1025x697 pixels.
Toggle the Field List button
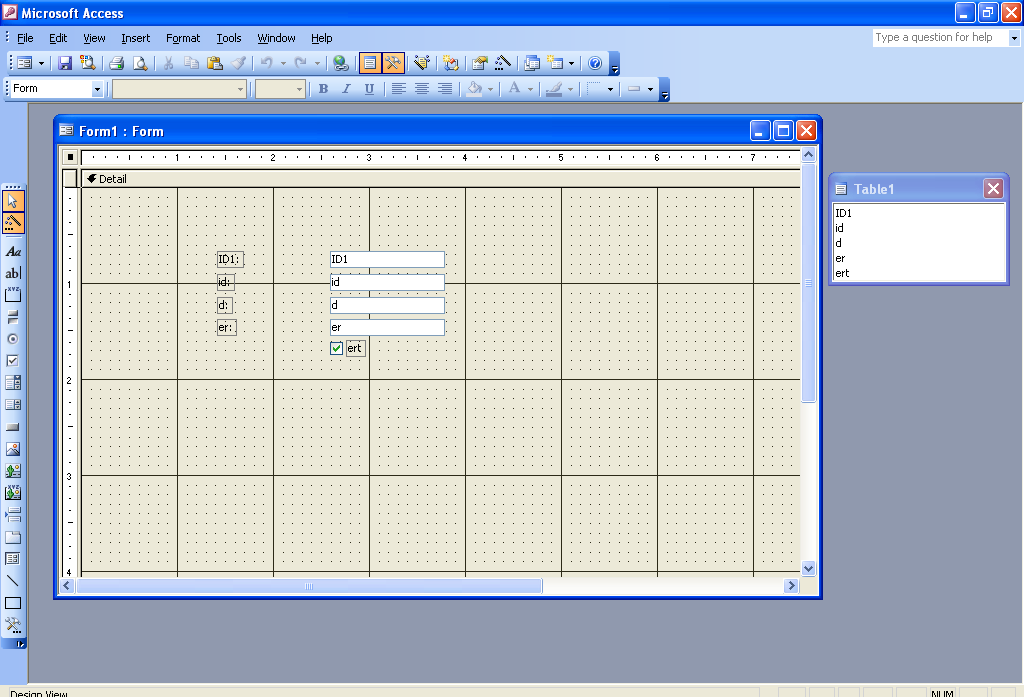pos(370,63)
